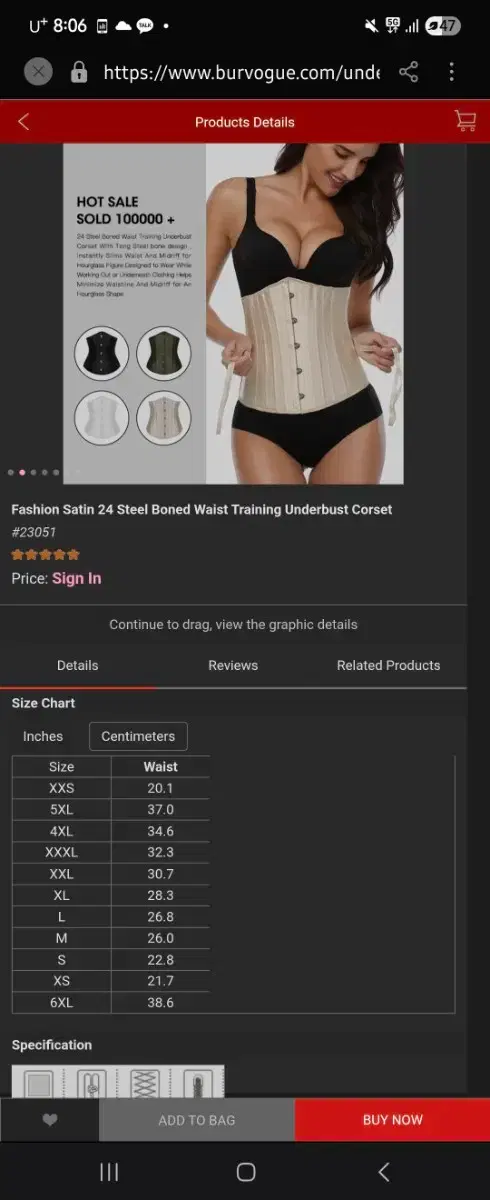The height and width of the screenshot is (1200, 490).
Task: Tap the lock icon beside the URL
Action: [79, 72]
